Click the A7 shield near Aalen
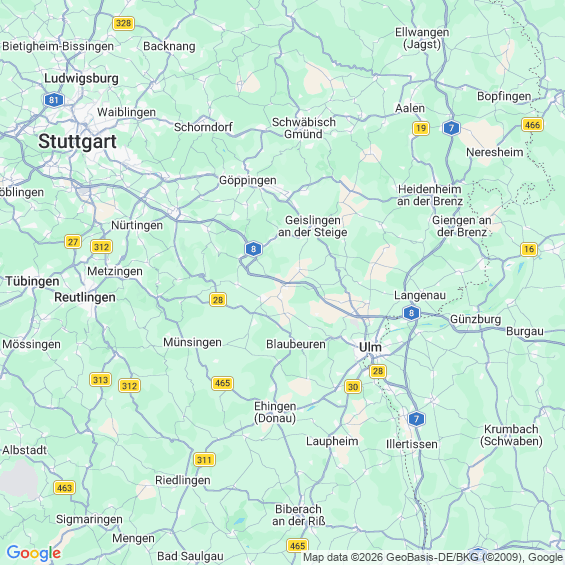565x565 pixels. pos(451,128)
